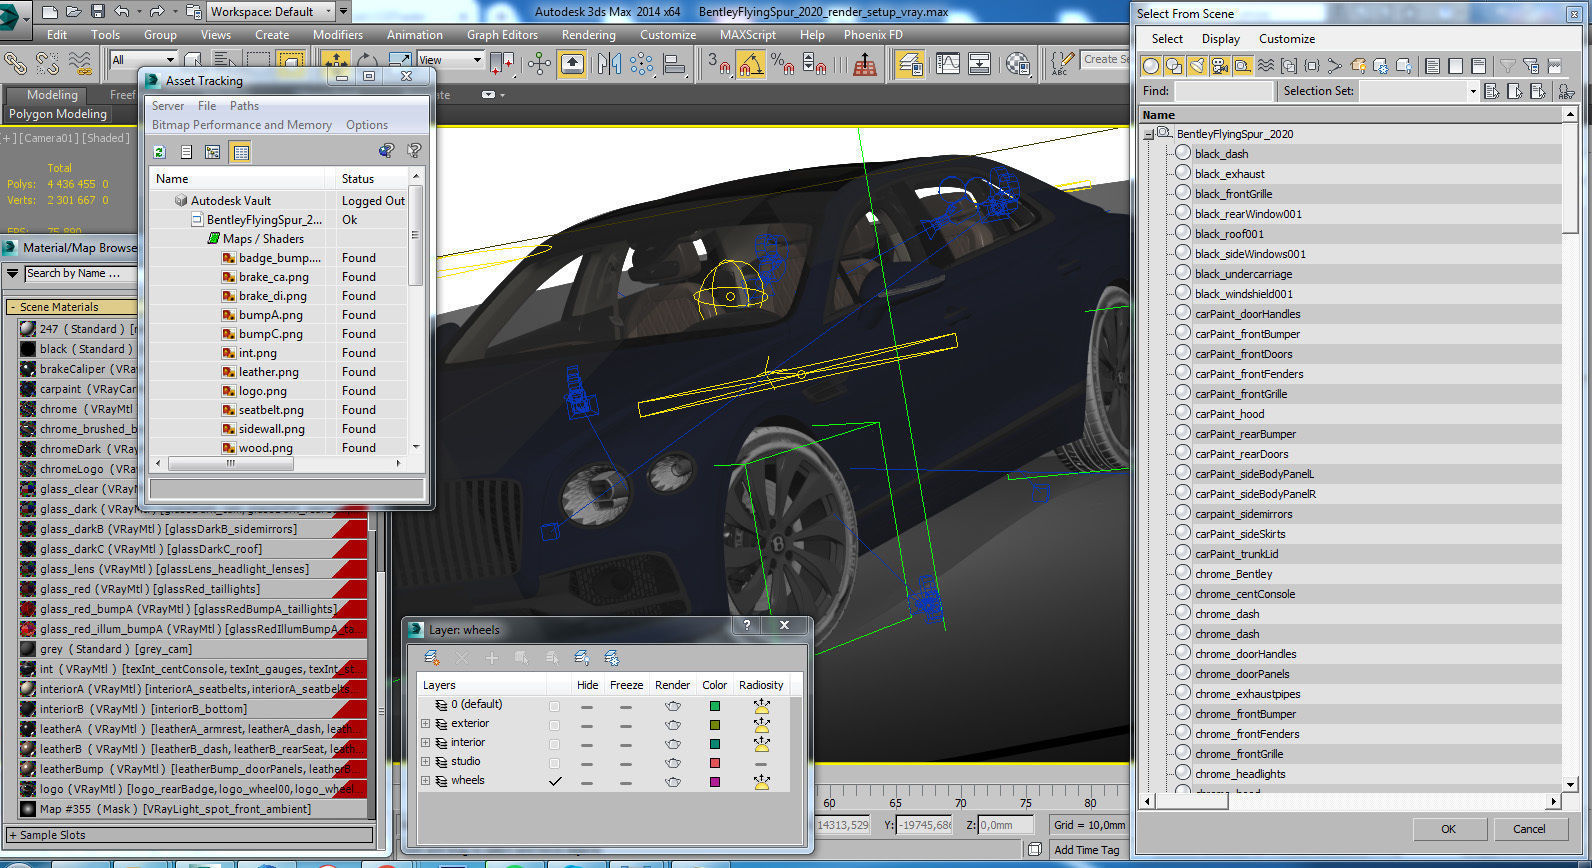Open the Graph Editors menu
The width and height of the screenshot is (1592, 868).
point(502,34)
